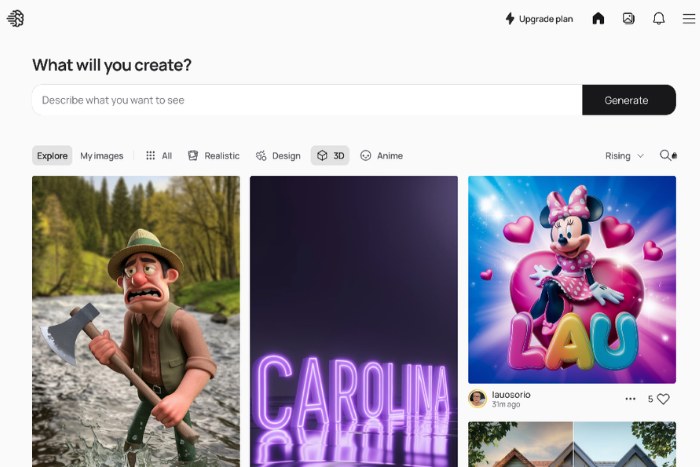Like lauosorio's image with the heart
The width and height of the screenshot is (700, 467).
663,399
